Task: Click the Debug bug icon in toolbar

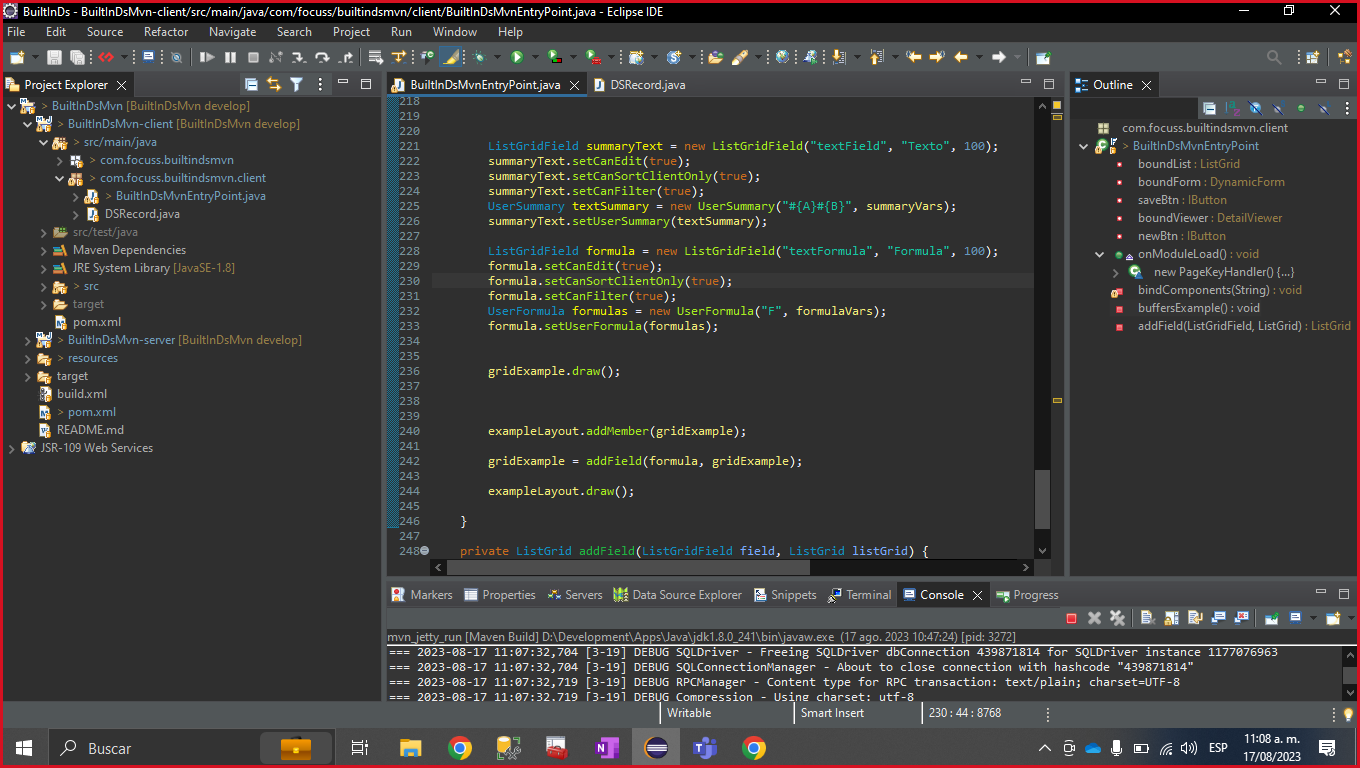Action: pyautogui.click(x=479, y=57)
